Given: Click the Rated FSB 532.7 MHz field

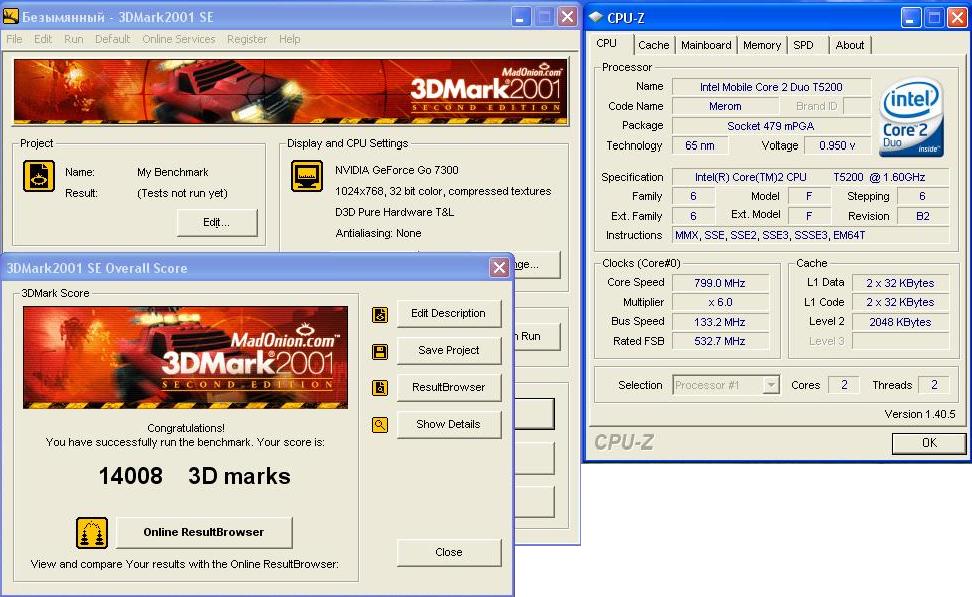Looking at the screenshot, I should [720, 341].
